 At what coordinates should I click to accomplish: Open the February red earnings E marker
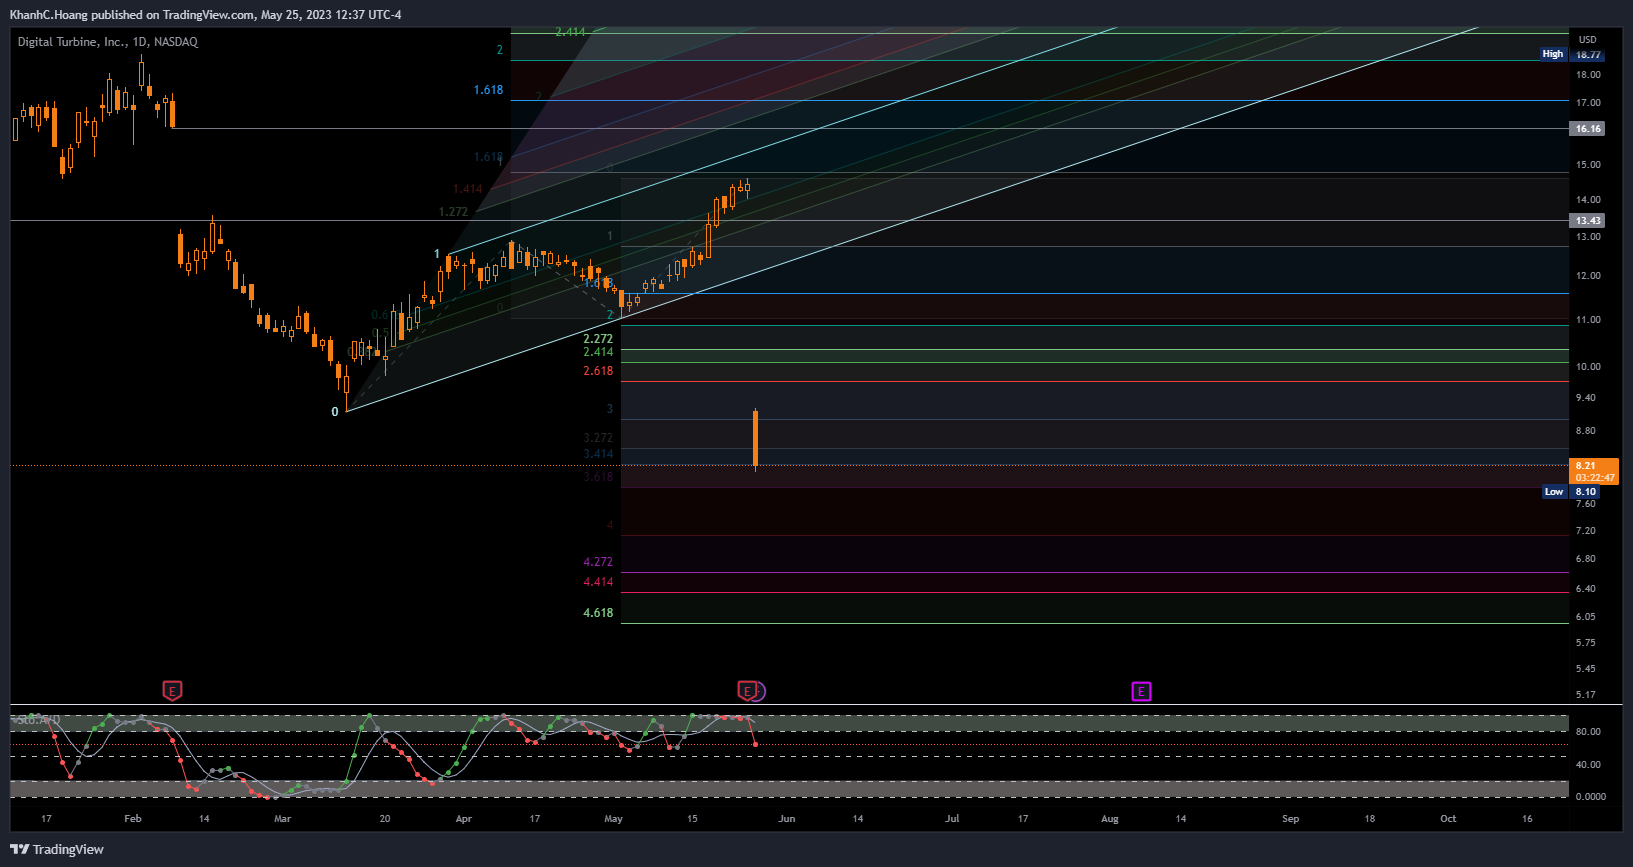172,691
